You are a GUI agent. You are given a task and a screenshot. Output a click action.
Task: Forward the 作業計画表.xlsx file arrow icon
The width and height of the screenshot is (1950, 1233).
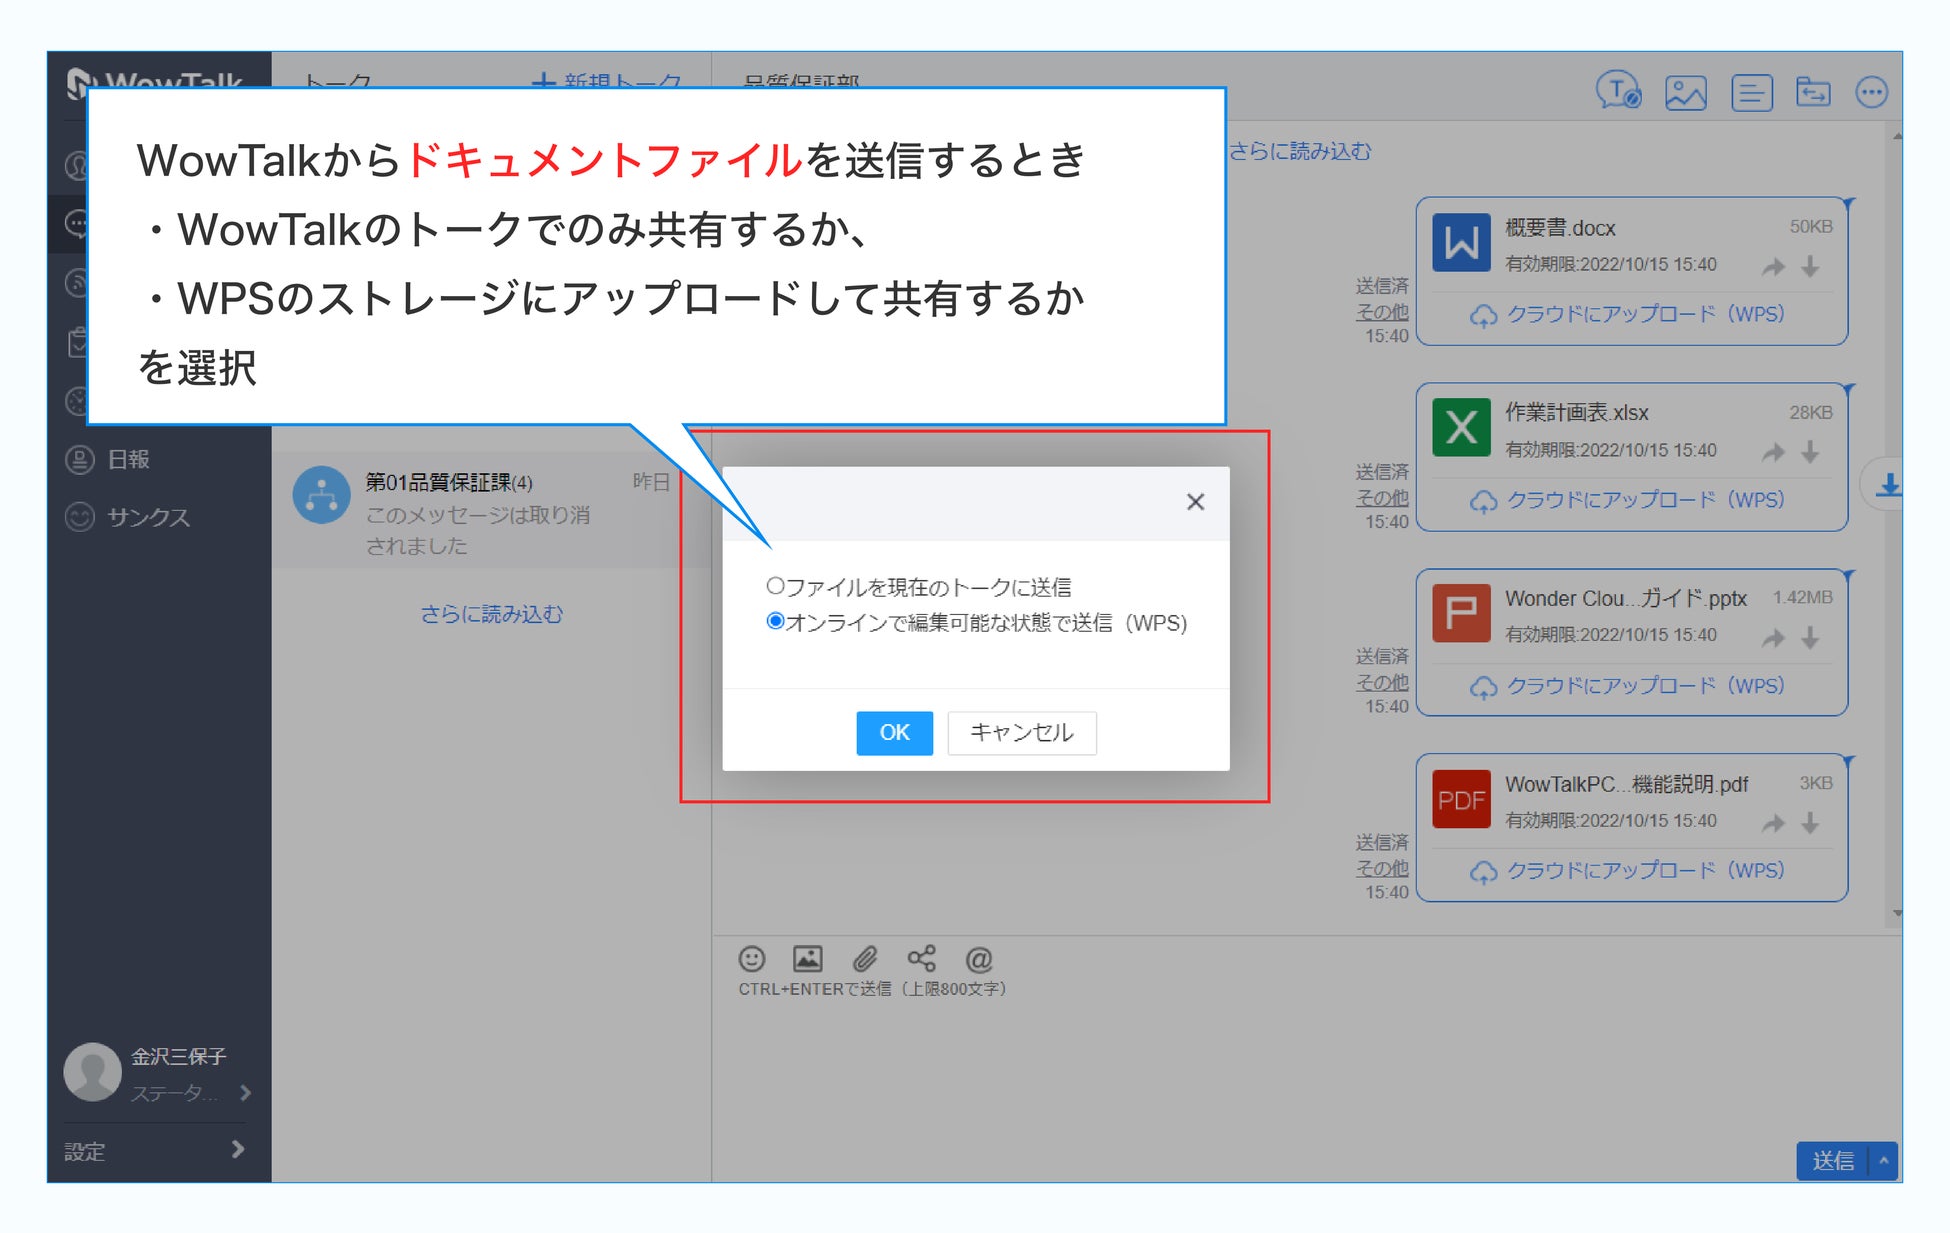[1773, 452]
